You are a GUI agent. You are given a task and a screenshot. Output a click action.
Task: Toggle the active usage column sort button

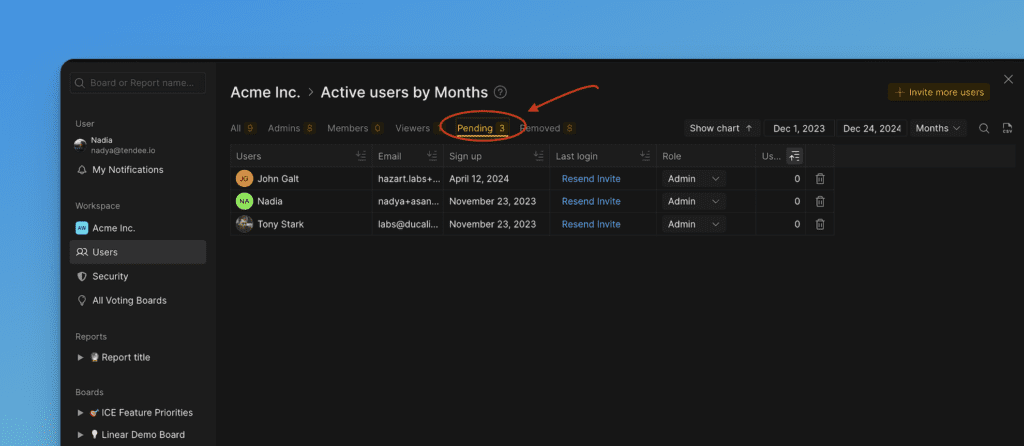click(794, 156)
